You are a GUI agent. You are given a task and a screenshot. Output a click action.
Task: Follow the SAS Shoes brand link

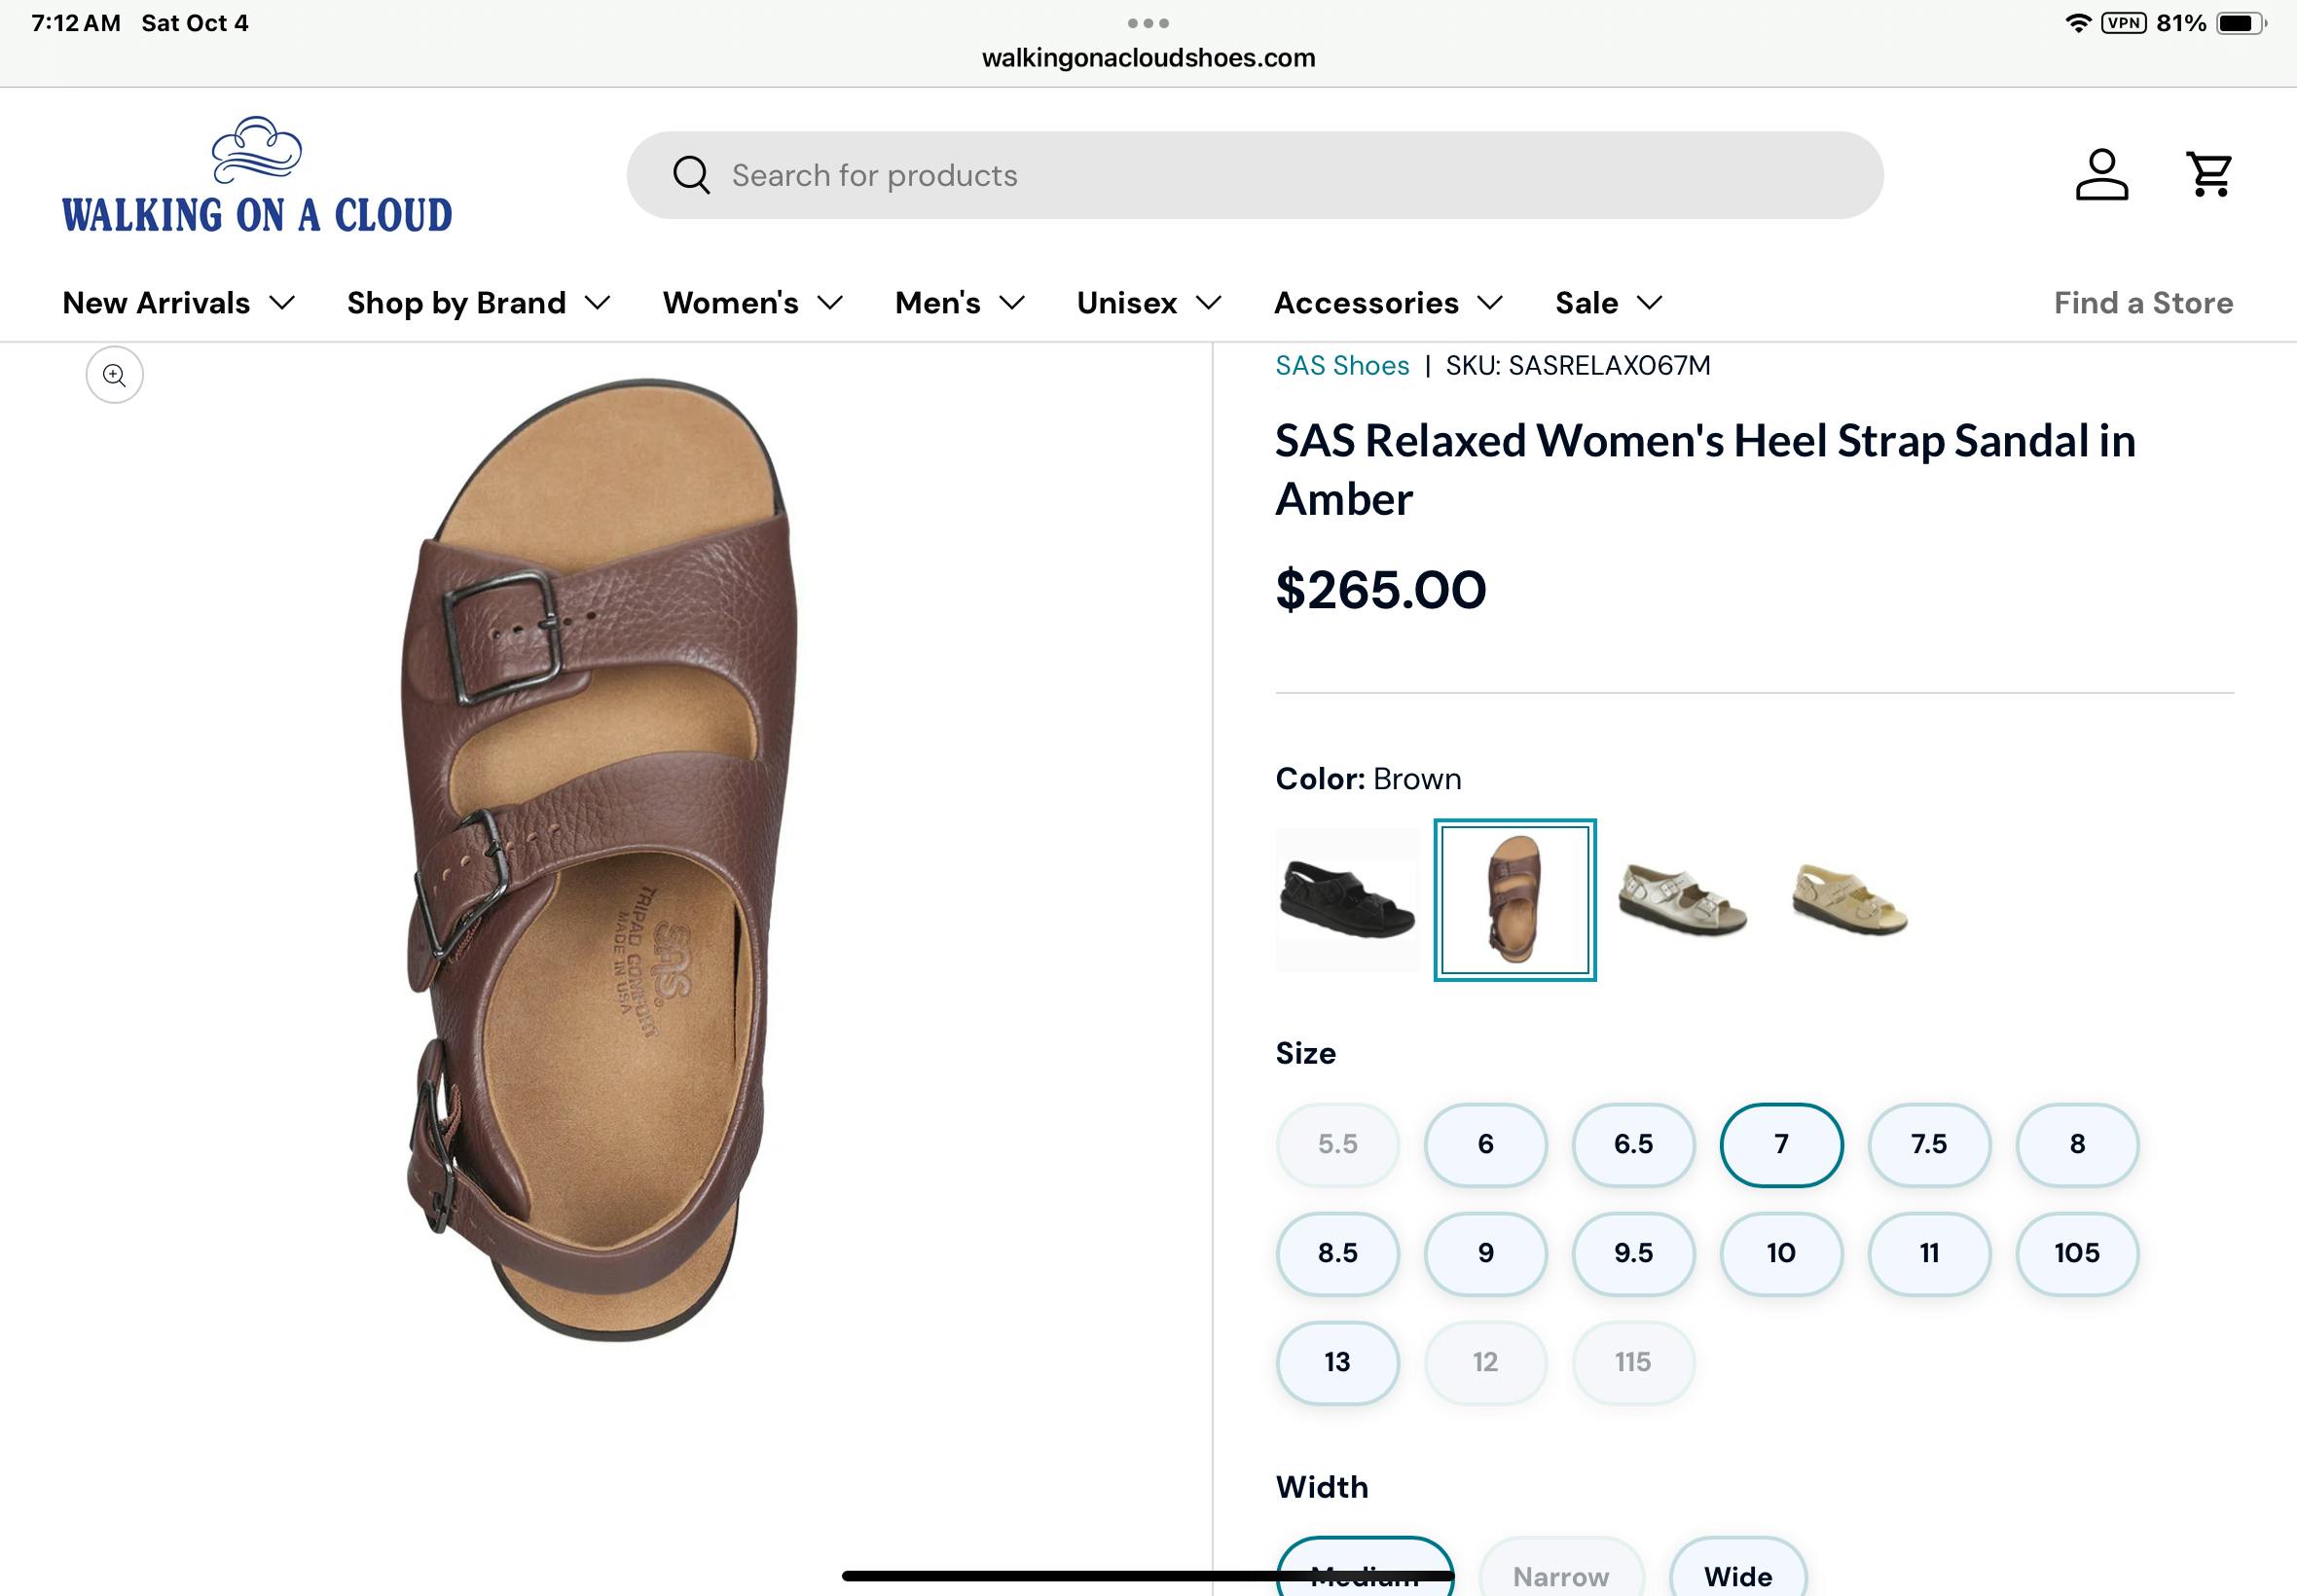[x=1342, y=366]
